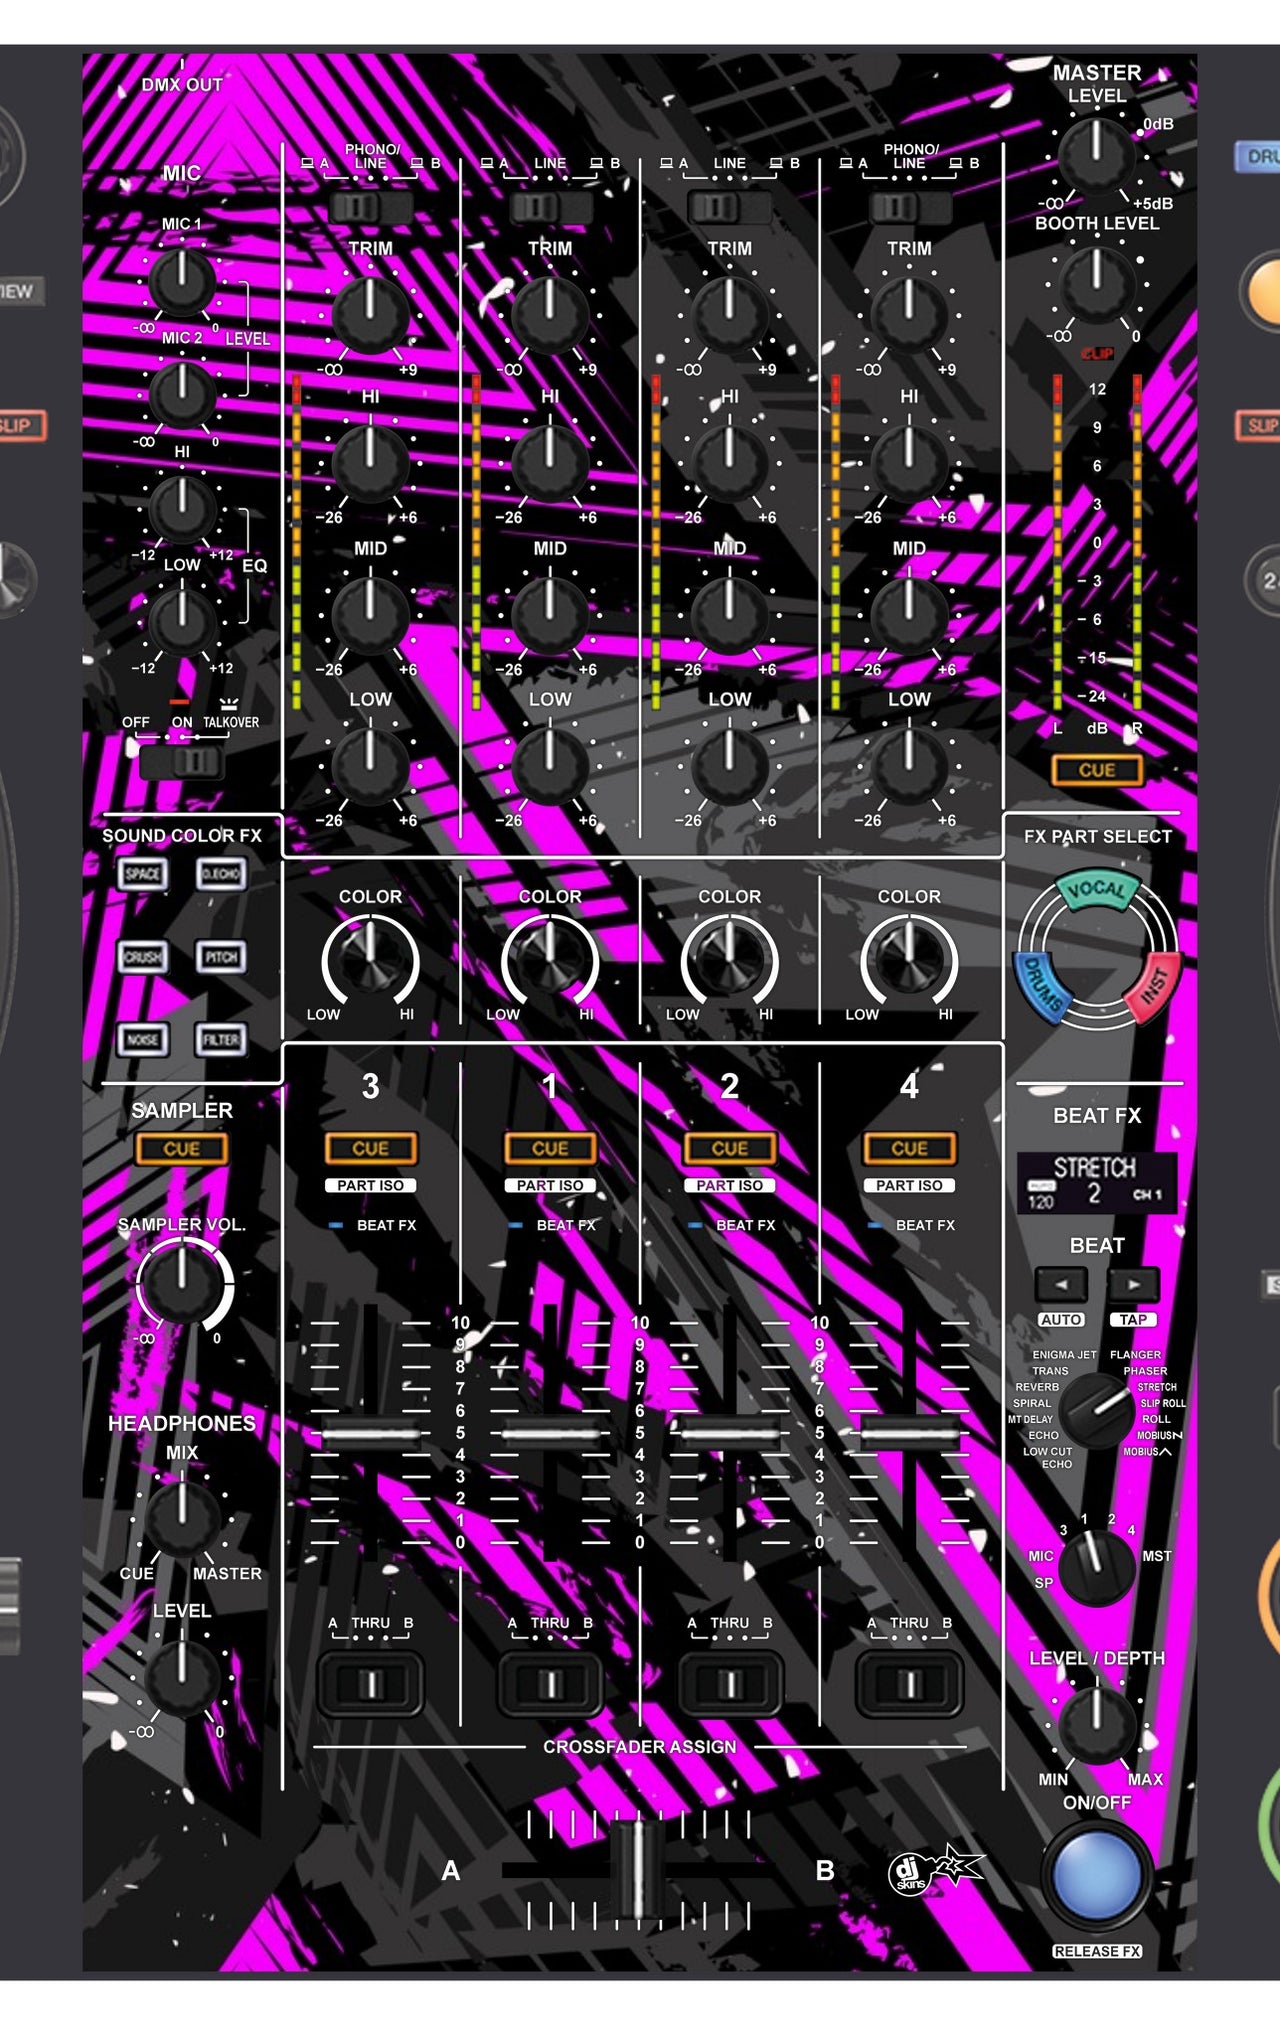Toggle channel 3 crossfader assign switch
This screenshot has width=1280, height=2035.
370,1685
